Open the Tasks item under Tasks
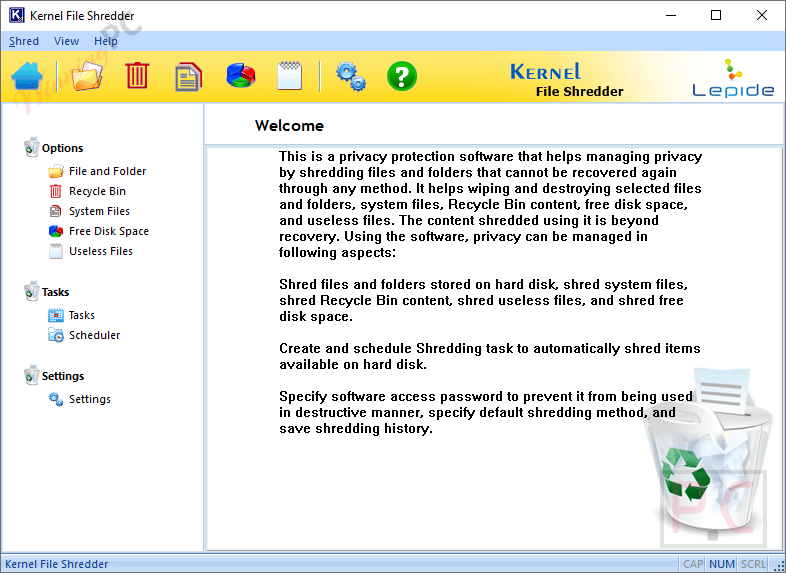Image resolution: width=786 pixels, height=573 pixels. (82, 315)
